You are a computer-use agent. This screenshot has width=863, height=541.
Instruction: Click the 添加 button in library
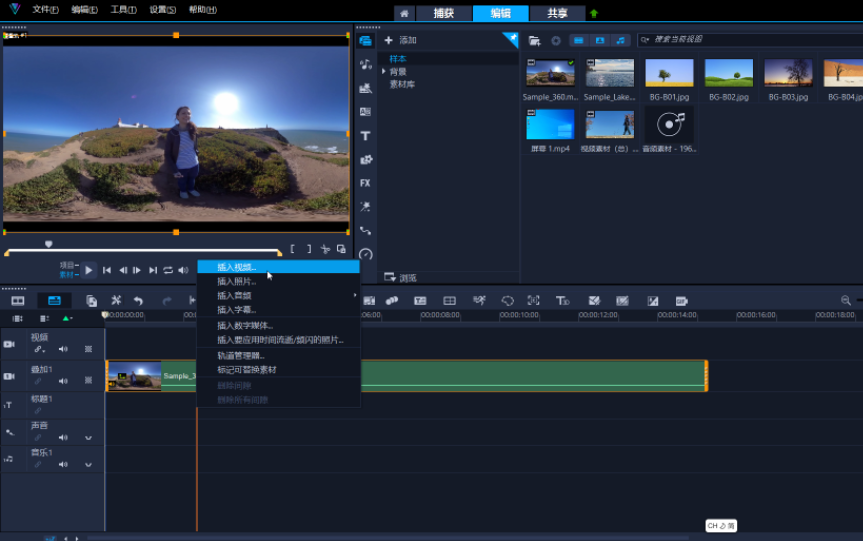click(400, 40)
